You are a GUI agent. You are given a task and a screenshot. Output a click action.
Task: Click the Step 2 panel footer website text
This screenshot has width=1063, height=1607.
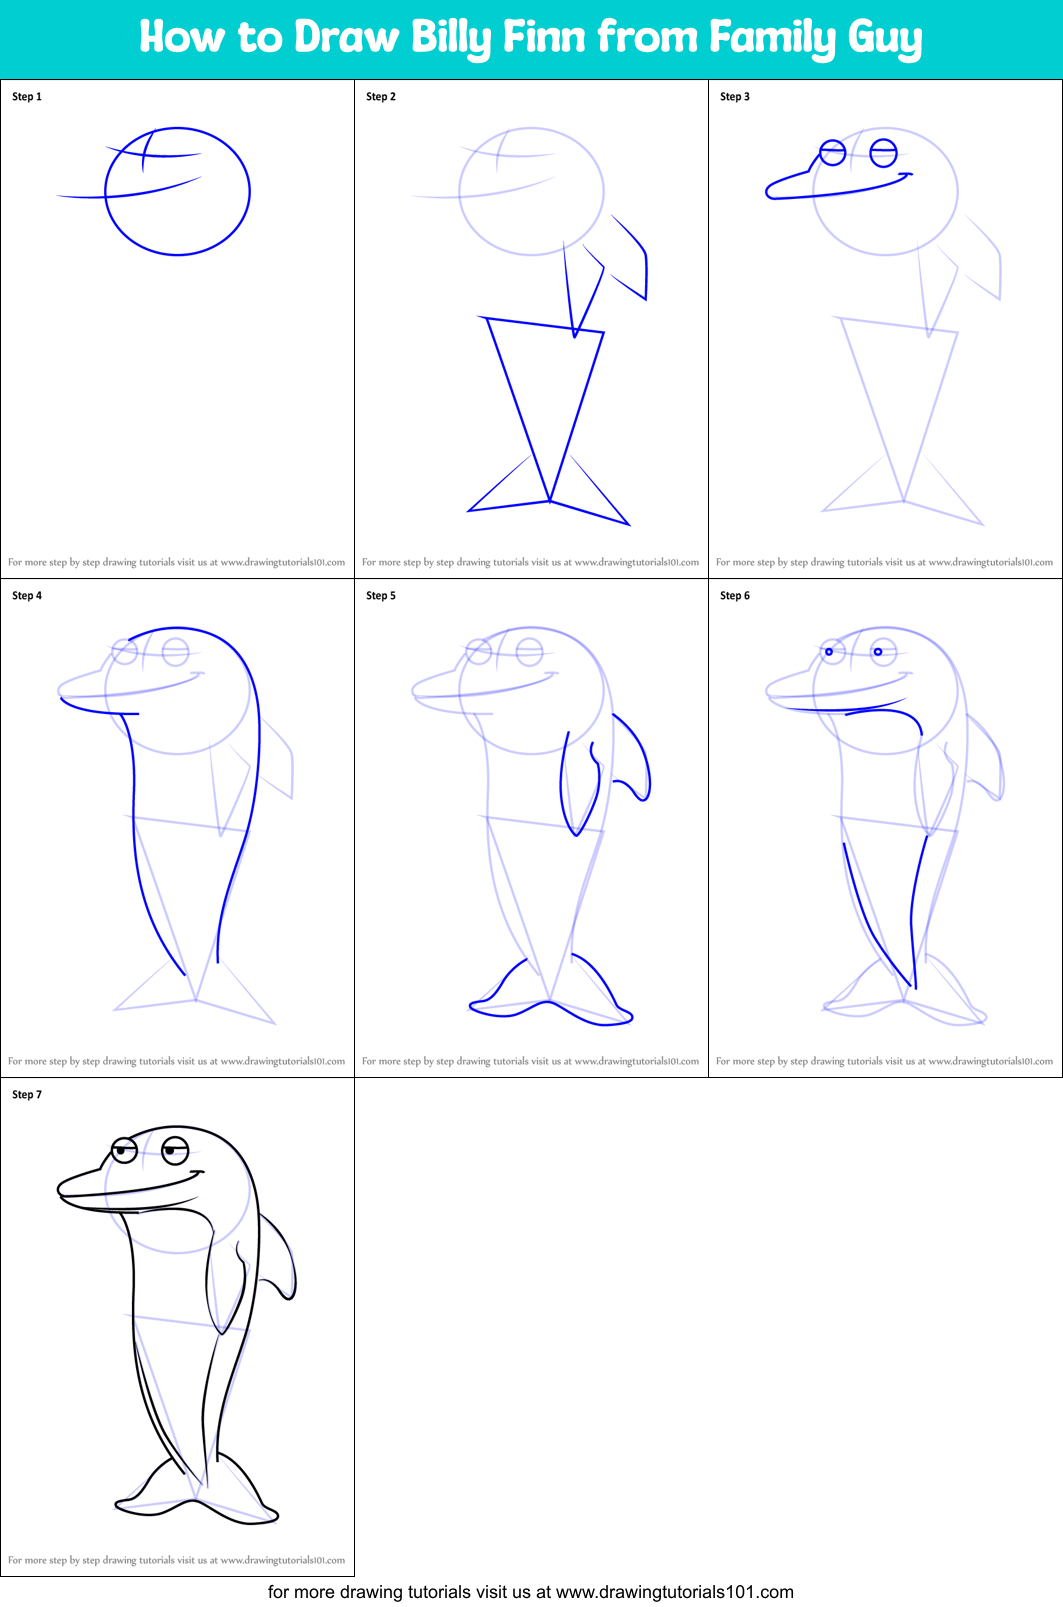tap(531, 562)
